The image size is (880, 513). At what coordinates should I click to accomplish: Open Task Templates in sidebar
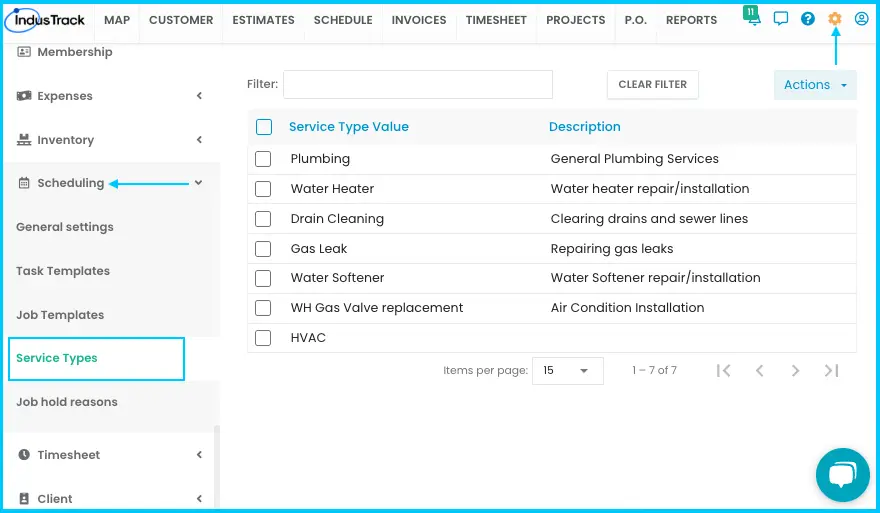pos(63,271)
